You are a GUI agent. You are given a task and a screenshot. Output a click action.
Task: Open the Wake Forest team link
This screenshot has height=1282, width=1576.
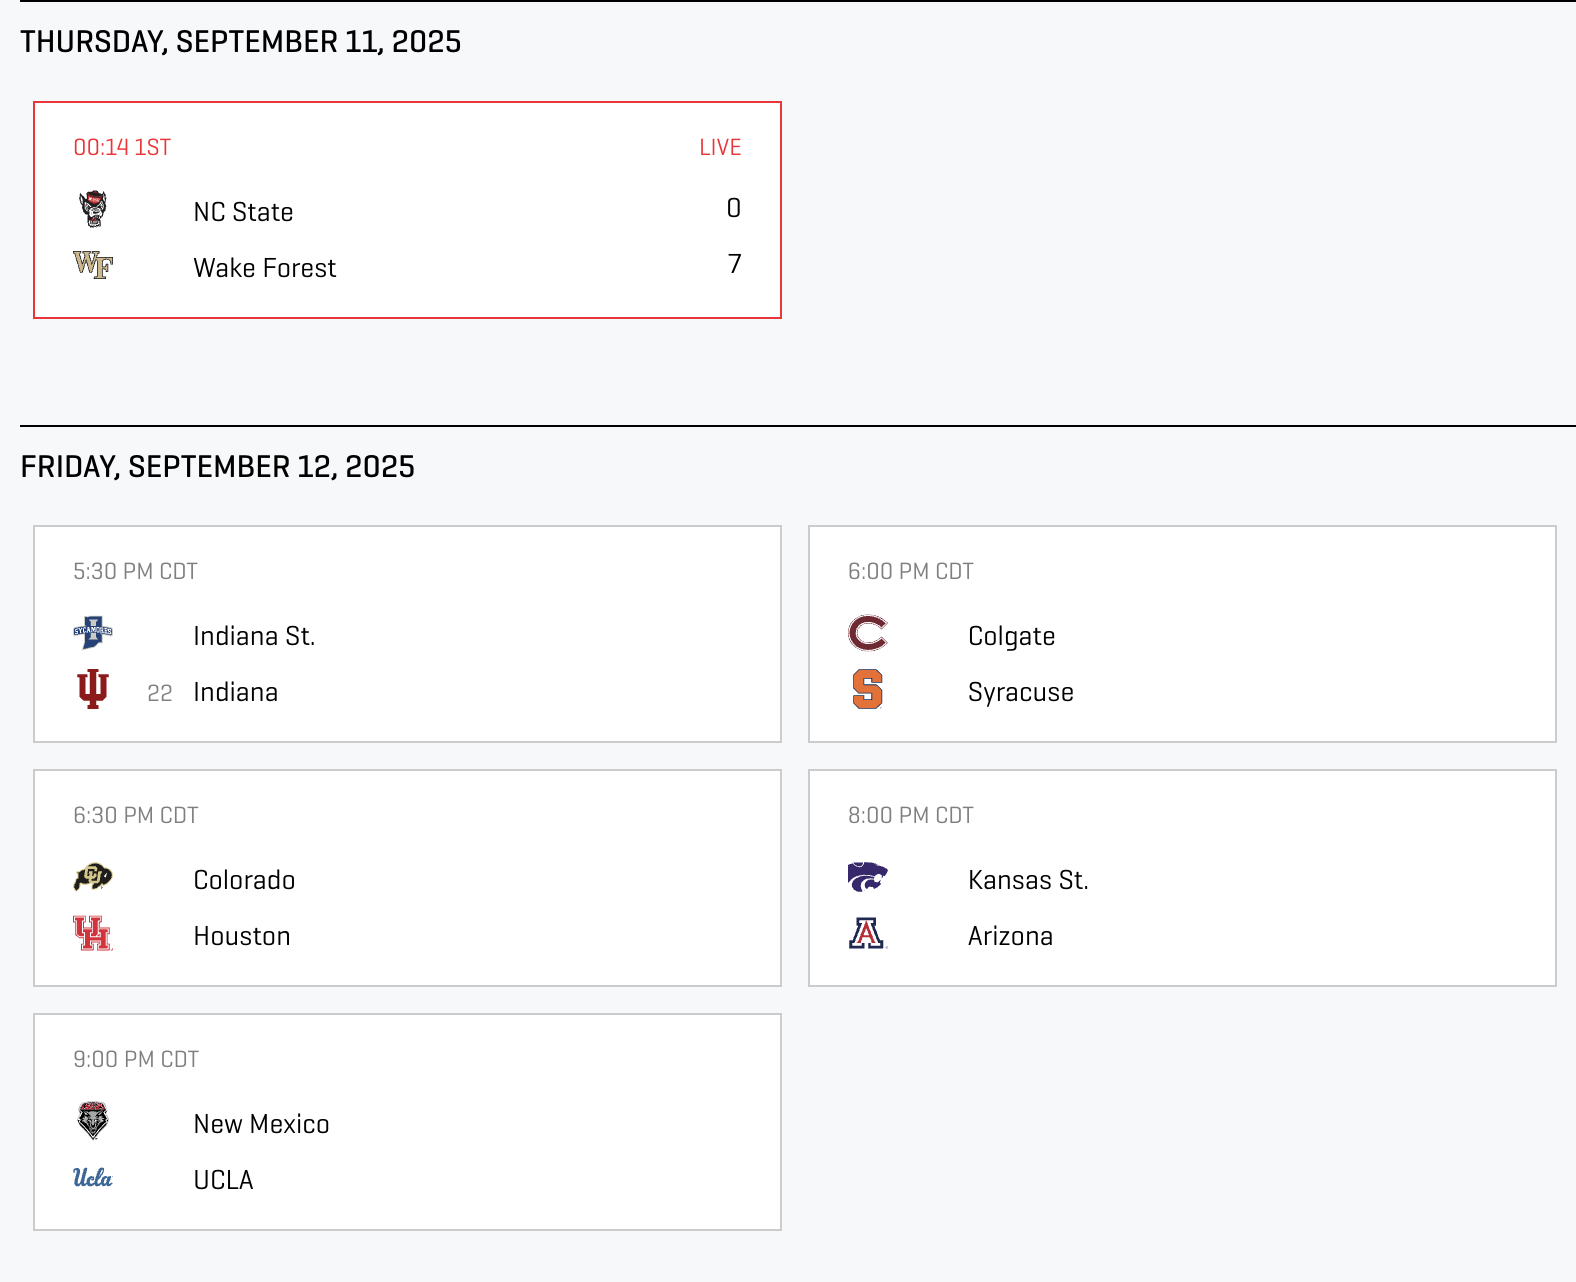264,268
